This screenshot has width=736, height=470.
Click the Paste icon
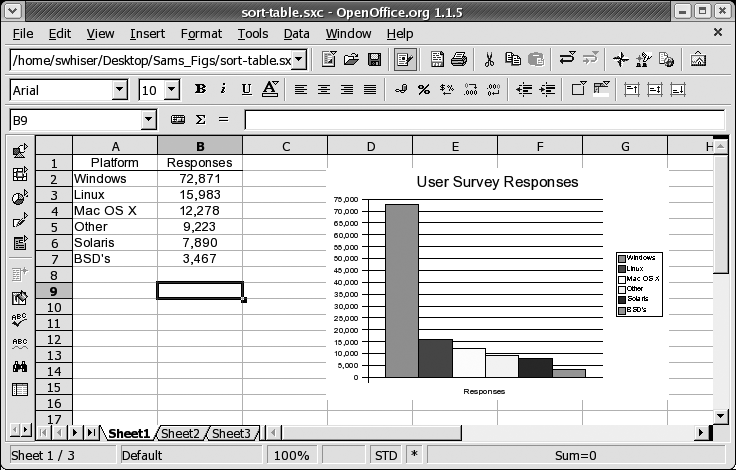(x=536, y=60)
